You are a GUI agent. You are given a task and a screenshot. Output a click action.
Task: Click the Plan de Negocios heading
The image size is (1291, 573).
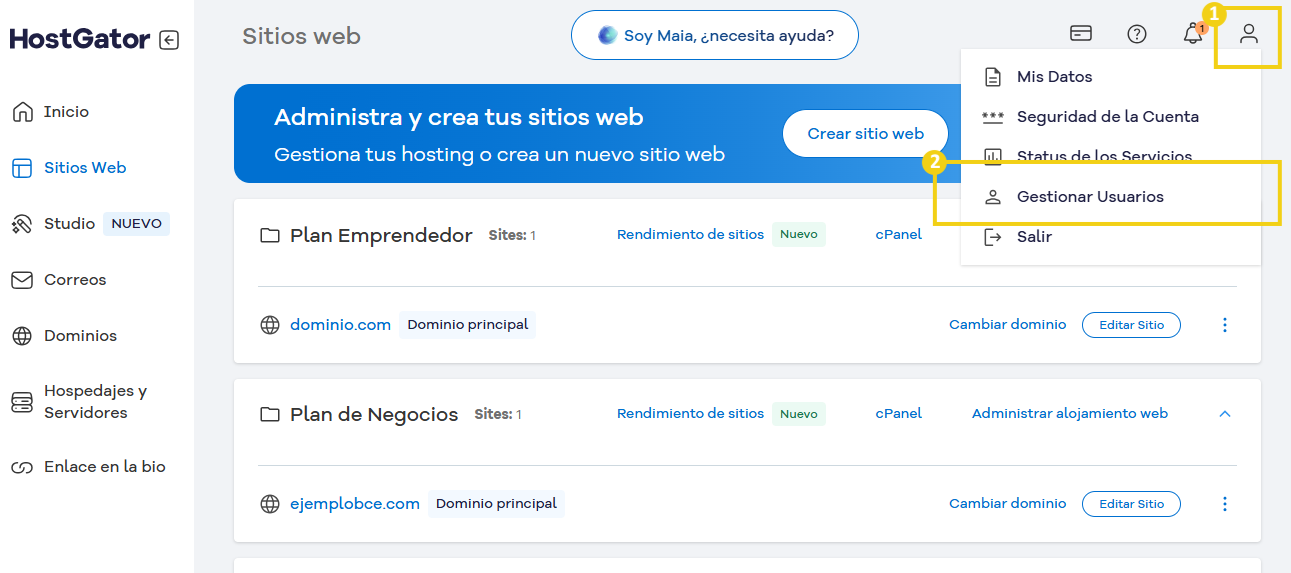374,415
